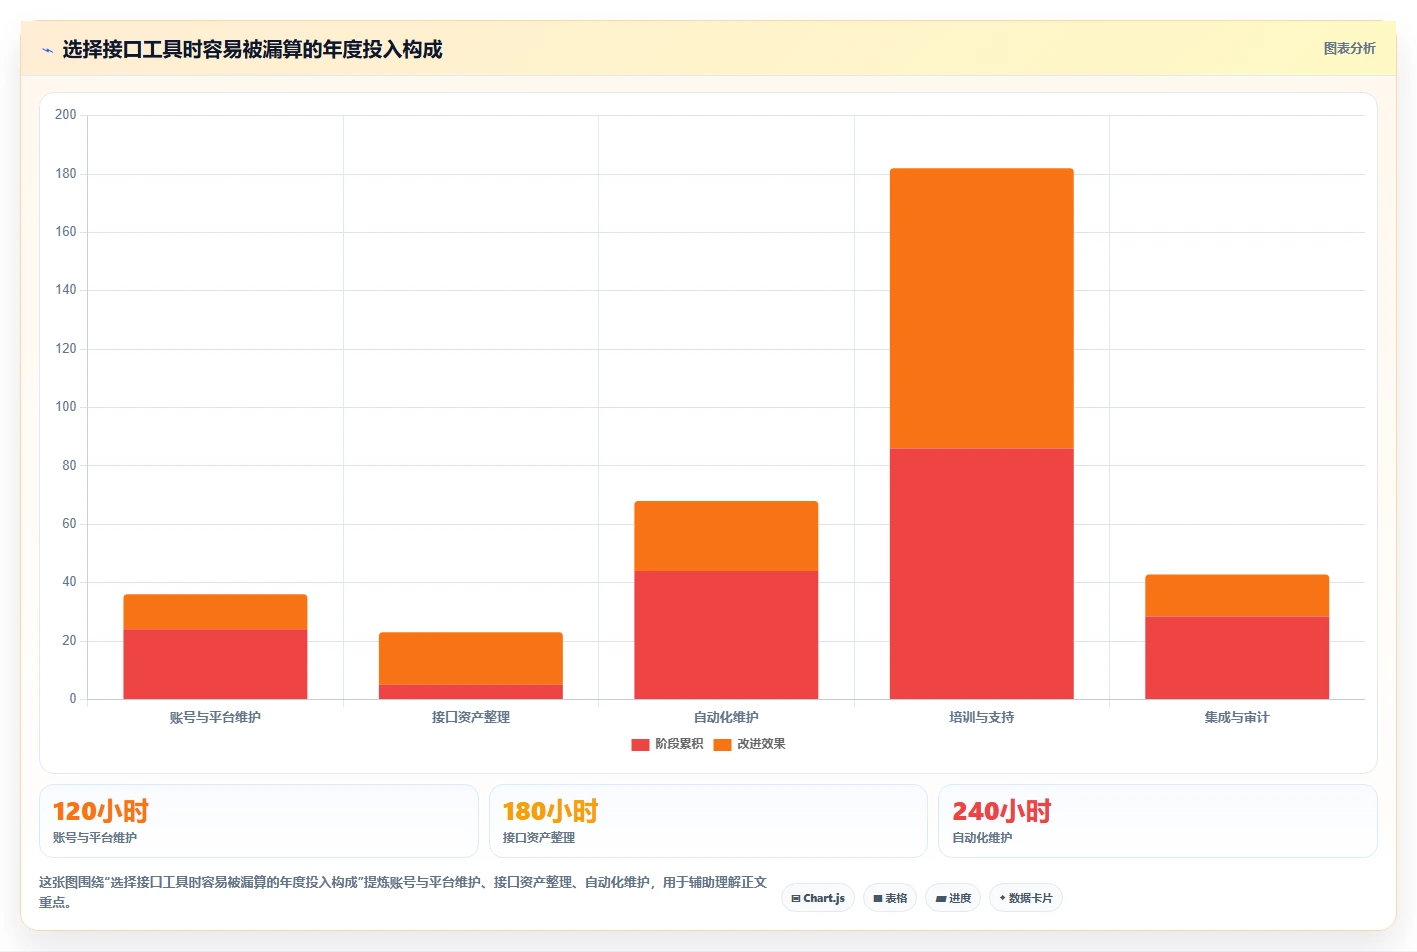Open the 240小时 data card
Image resolution: width=1417 pixels, height=952 pixels.
1158,821
